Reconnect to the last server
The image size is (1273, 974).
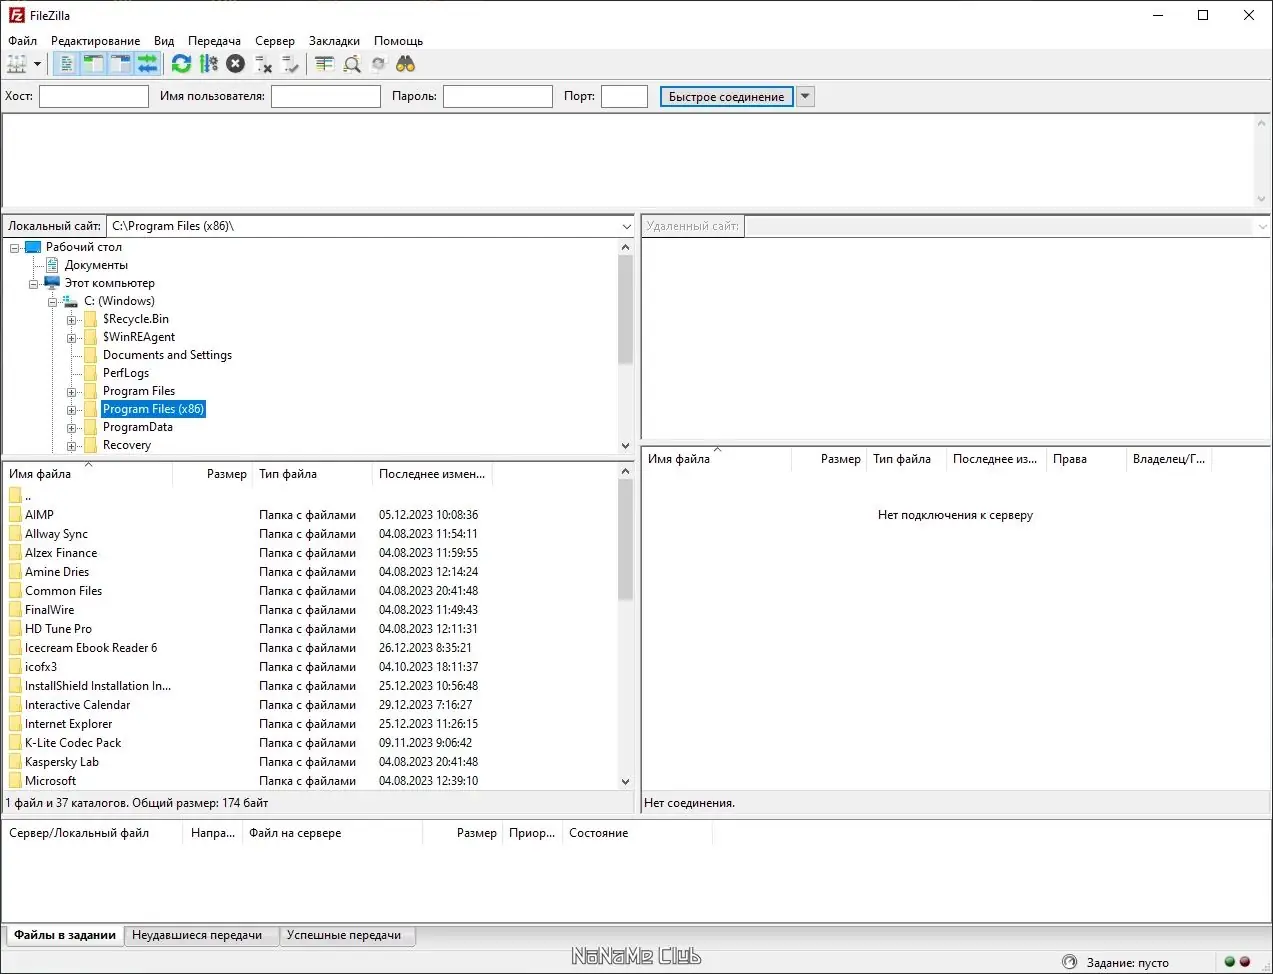tap(290, 64)
